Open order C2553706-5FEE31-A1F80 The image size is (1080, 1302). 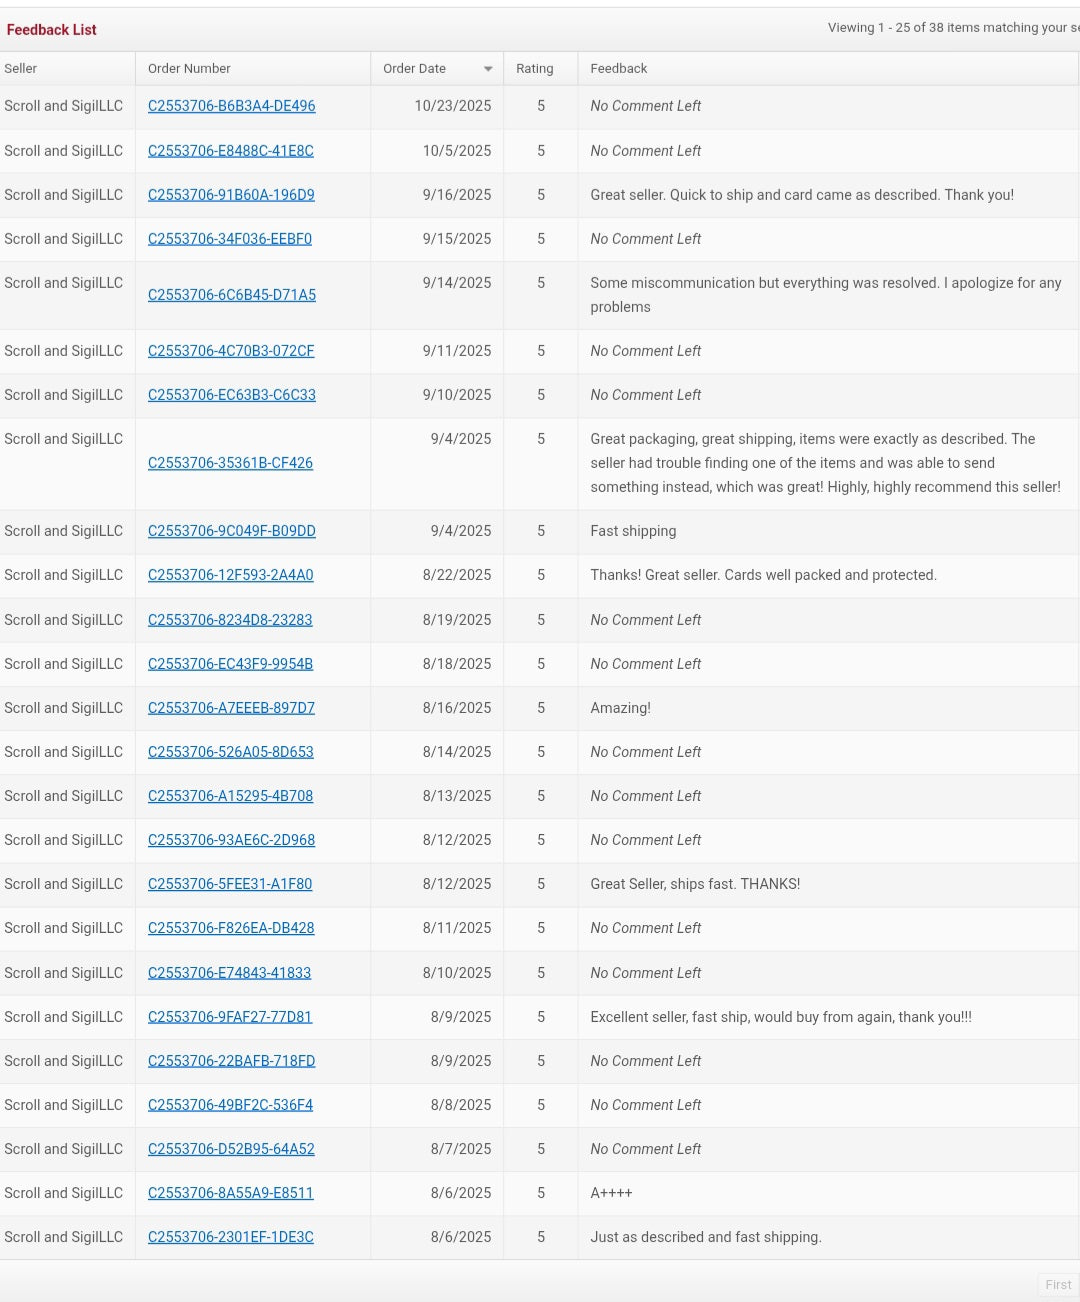[229, 884]
